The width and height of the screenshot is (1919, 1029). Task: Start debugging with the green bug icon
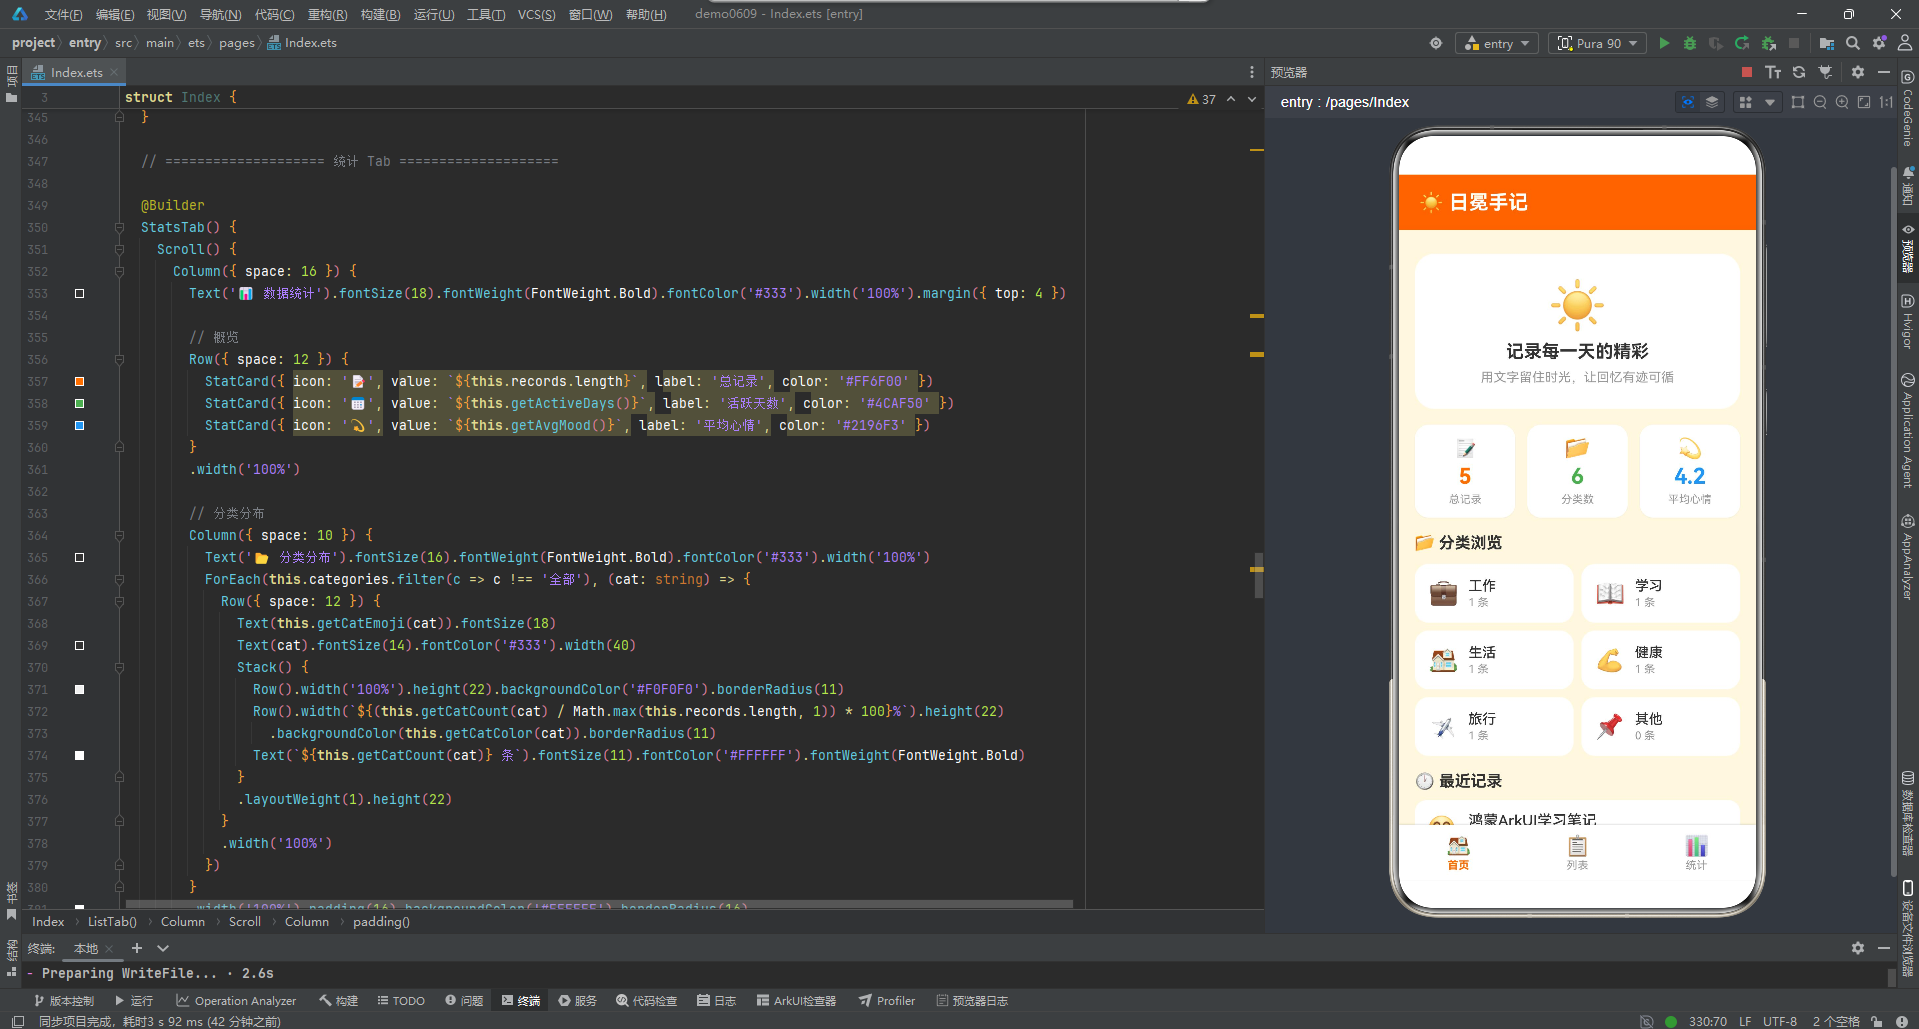[x=1690, y=43]
